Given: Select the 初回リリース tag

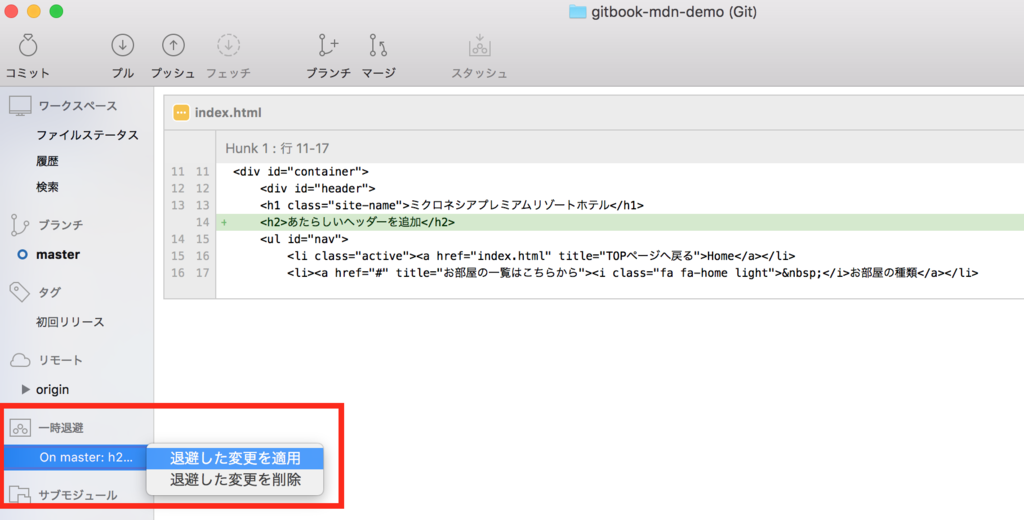Looking at the screenshot, I should (70, 322).
